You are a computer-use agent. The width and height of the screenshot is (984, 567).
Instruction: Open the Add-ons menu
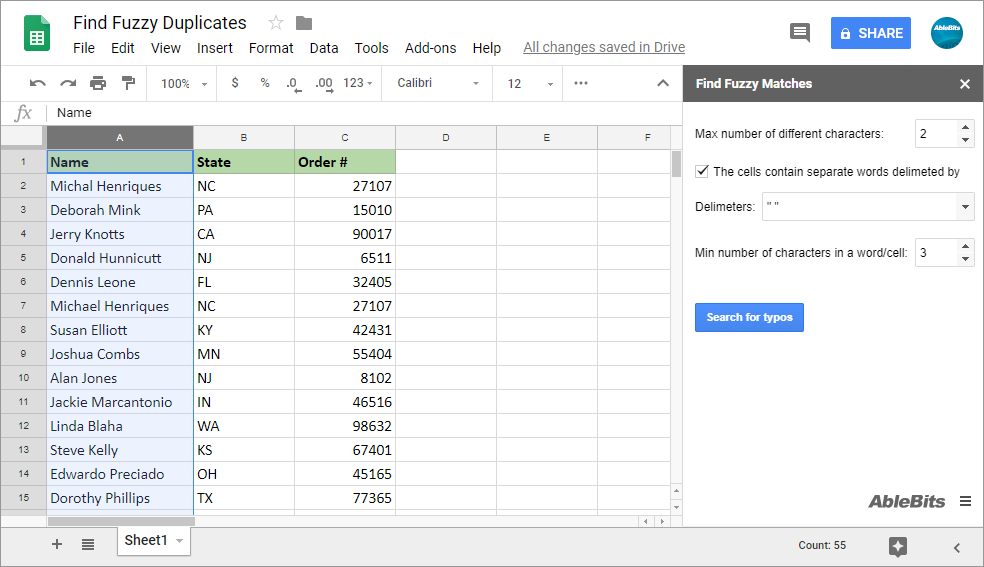click(x=430, y=48)
